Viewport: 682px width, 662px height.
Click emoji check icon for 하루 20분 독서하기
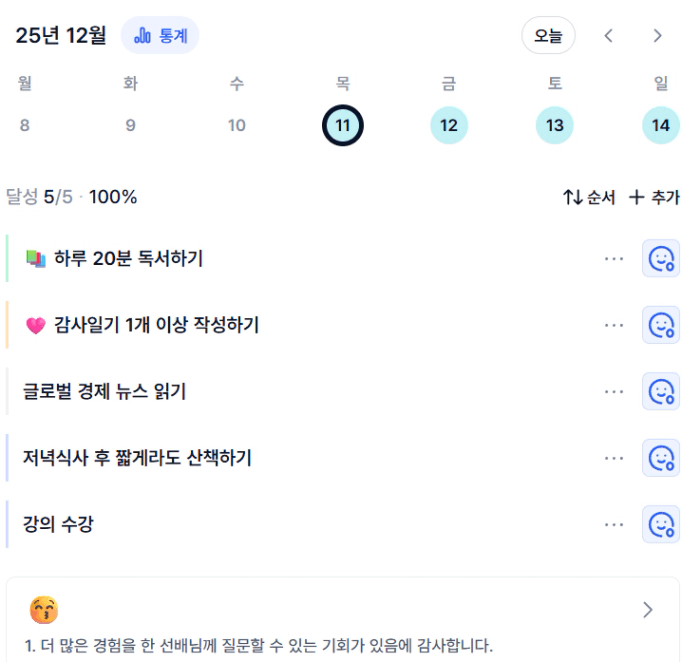660,259
